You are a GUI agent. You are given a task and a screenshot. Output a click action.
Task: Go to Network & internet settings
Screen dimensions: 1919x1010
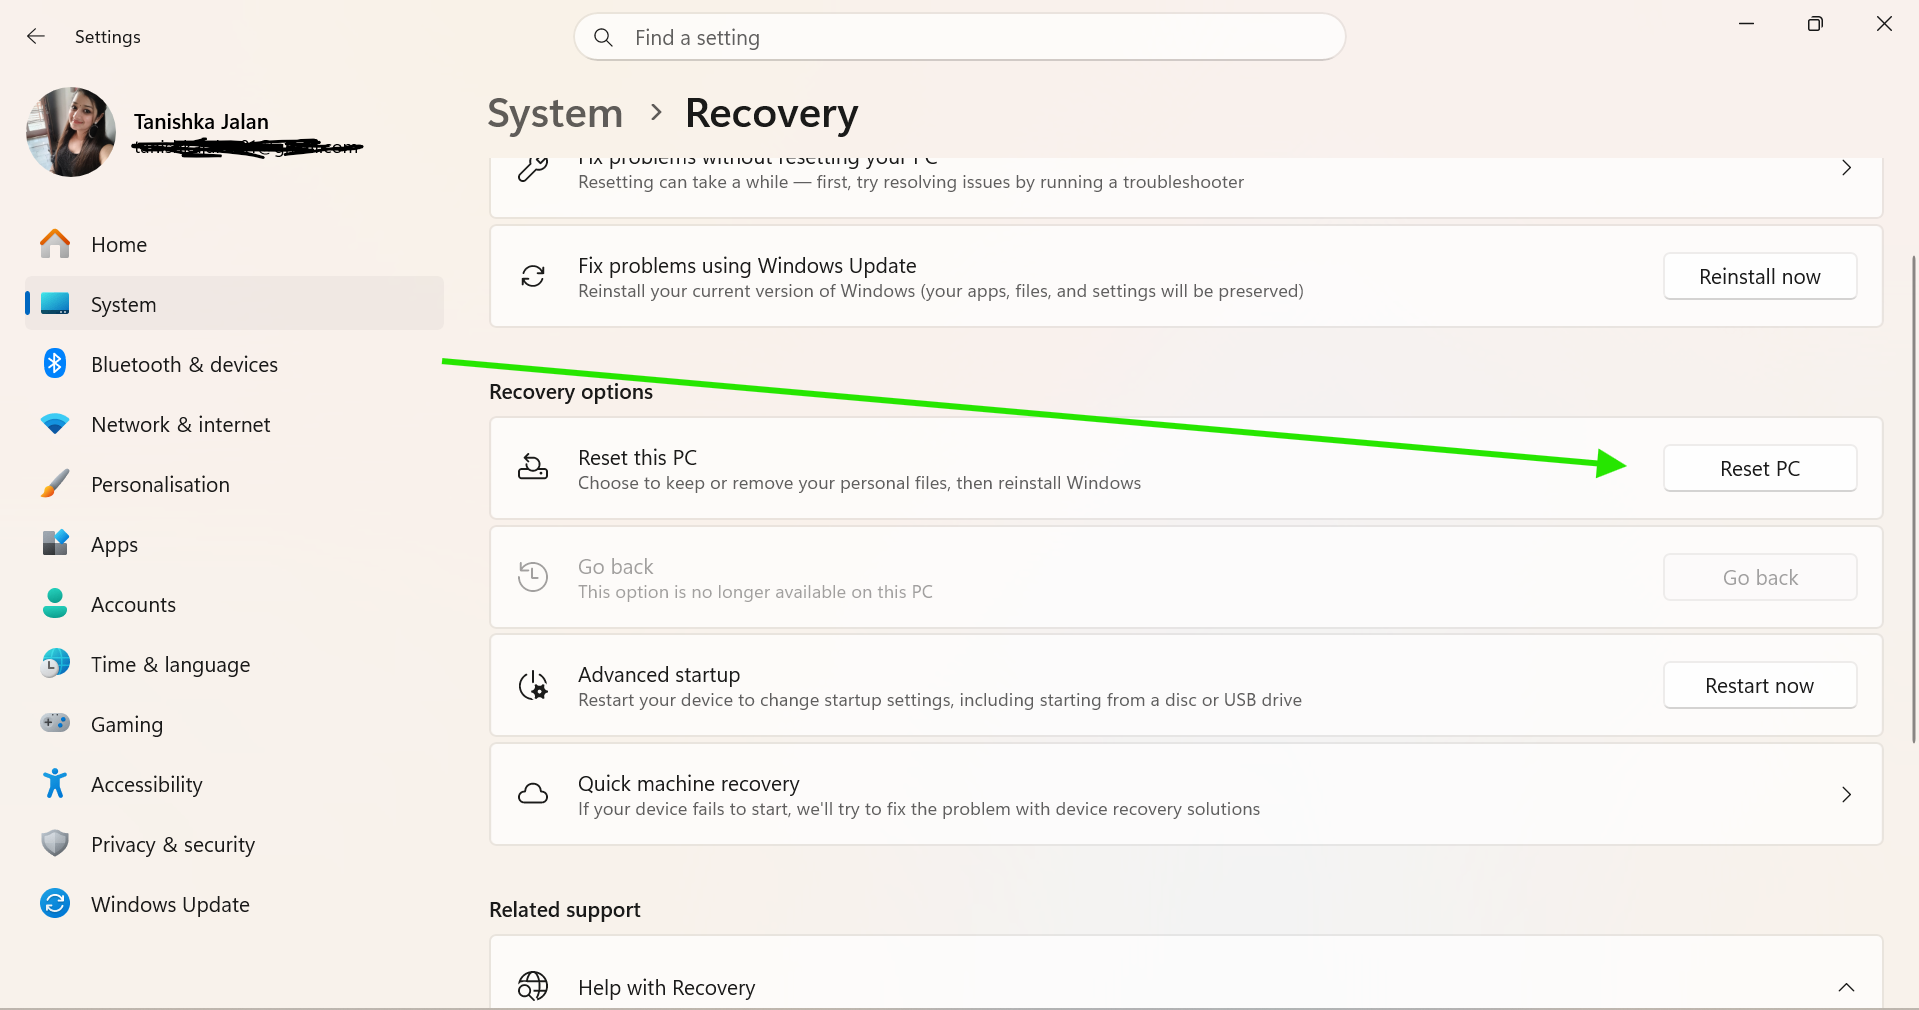[x=234, y=424]
